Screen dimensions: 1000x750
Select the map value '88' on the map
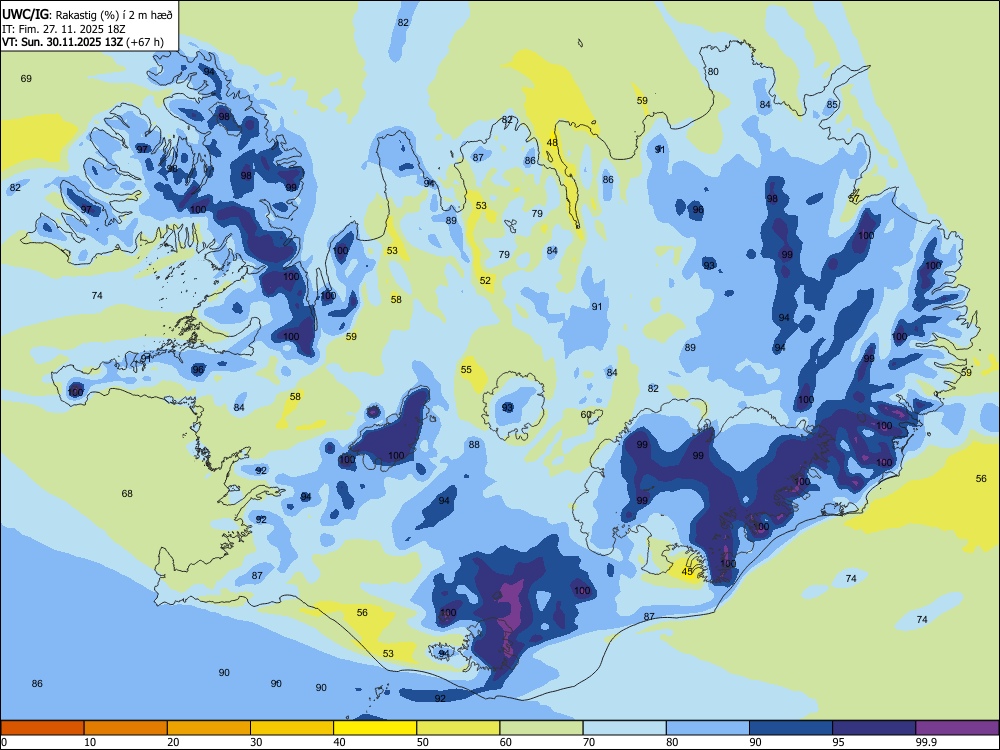[474, 445]
